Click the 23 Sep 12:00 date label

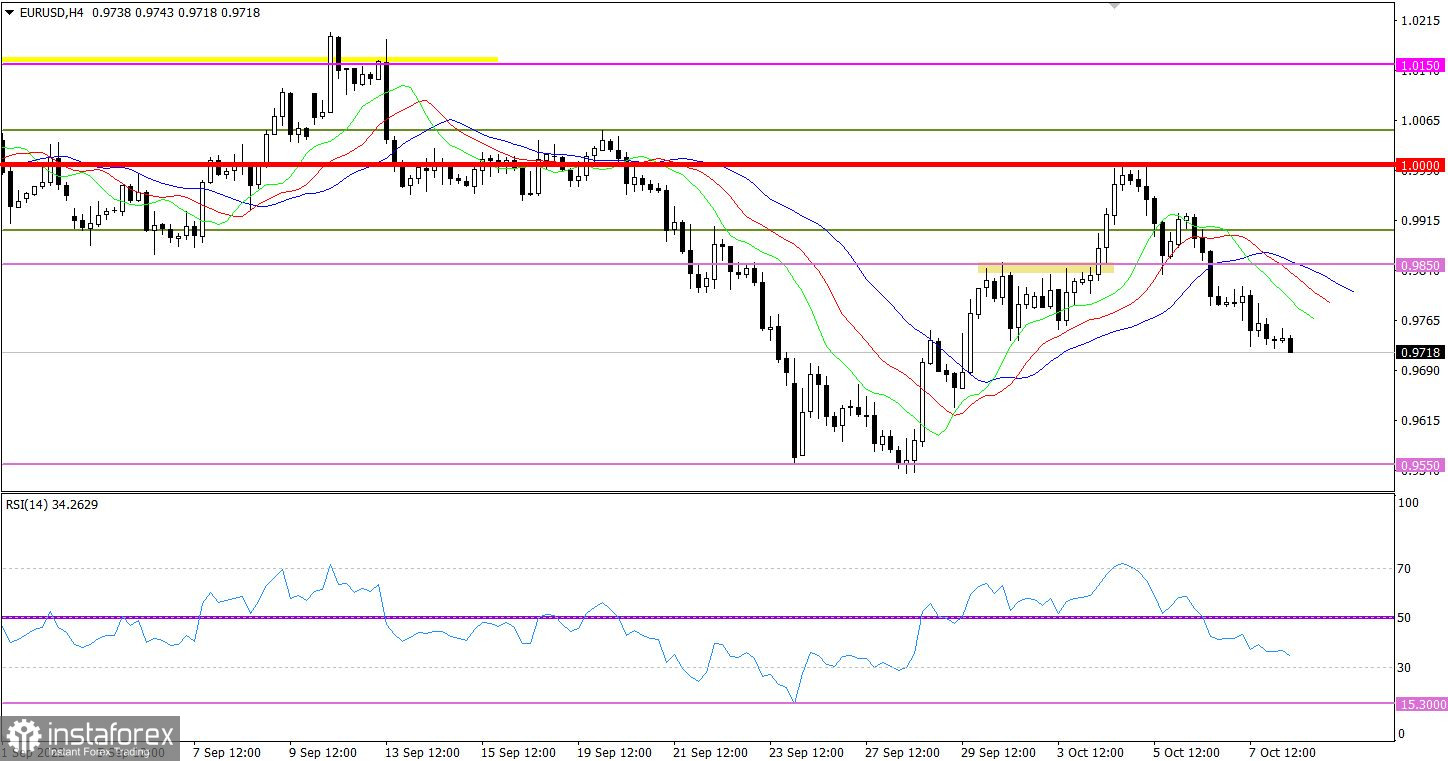806,751
